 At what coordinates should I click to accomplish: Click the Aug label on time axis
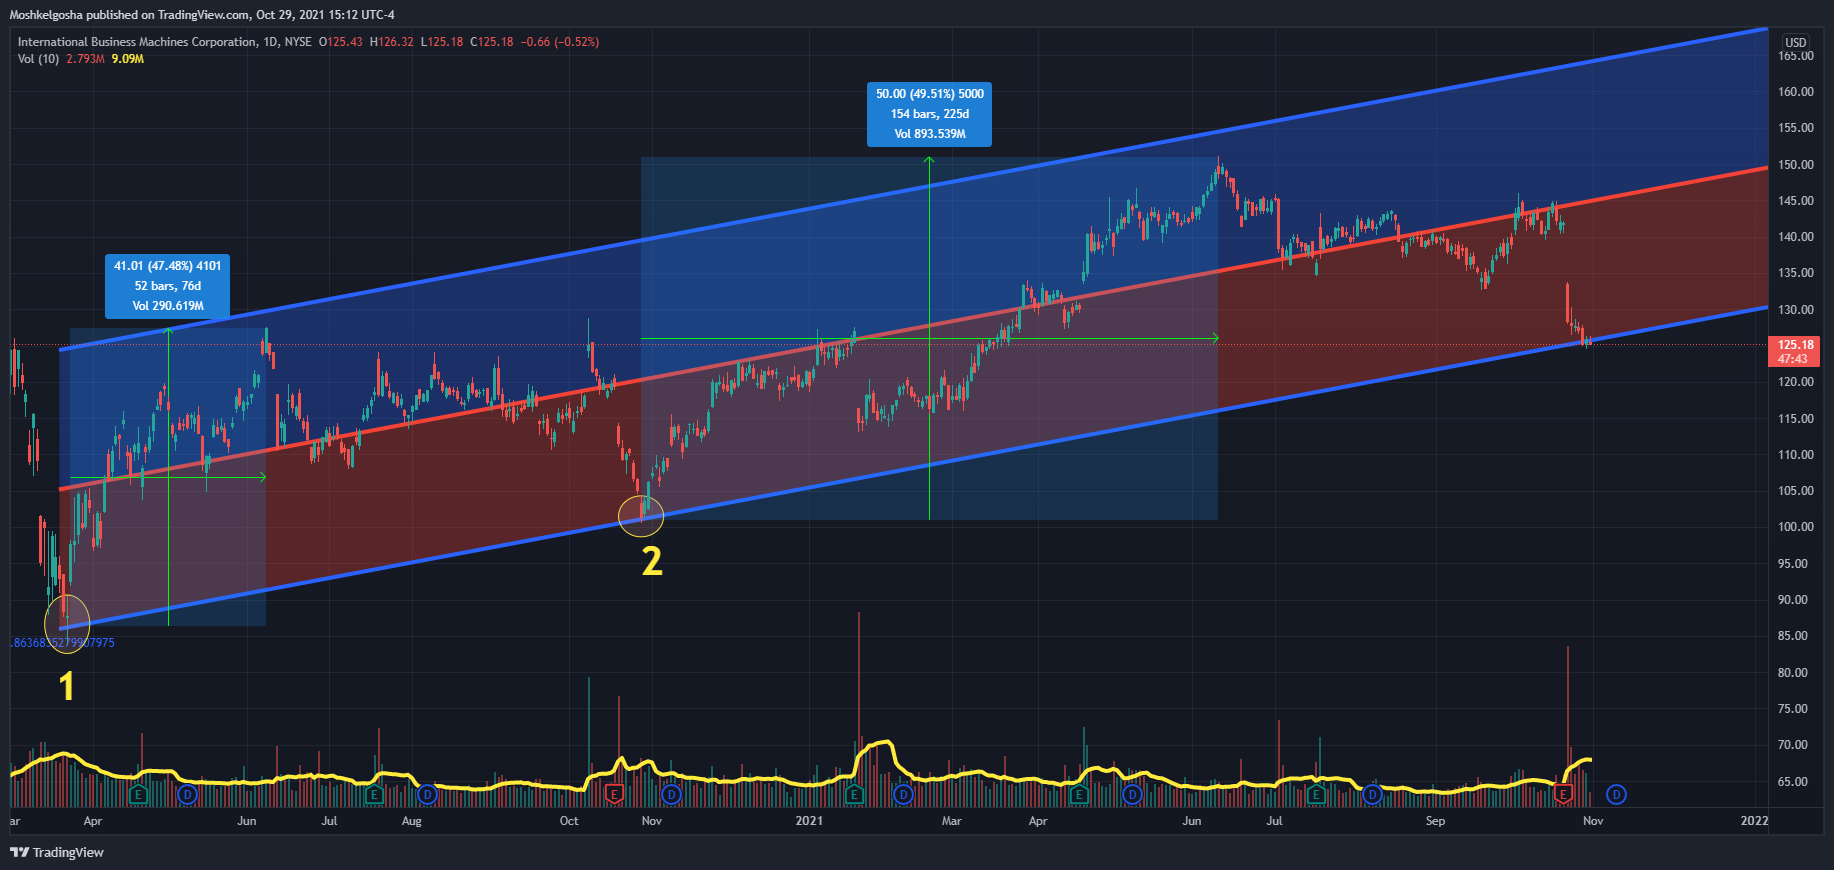click(411, 821)
